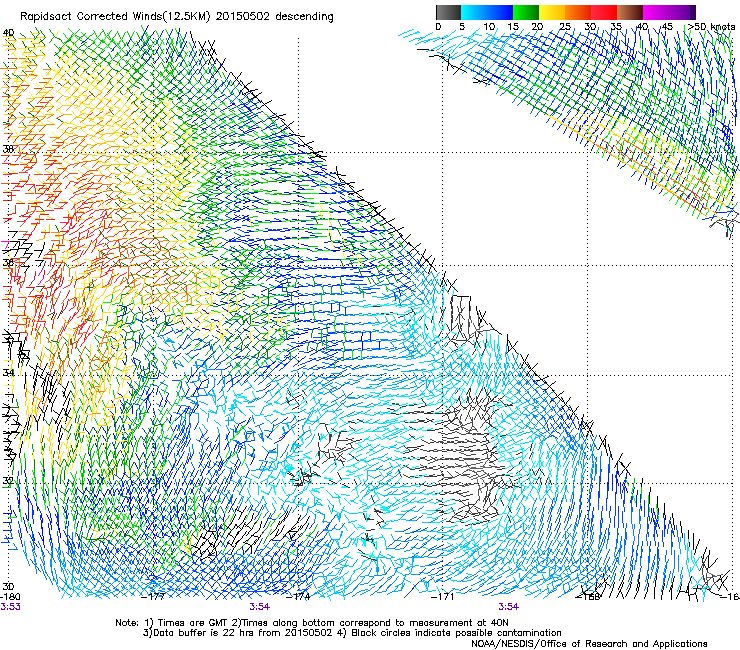Screen dimensions: 740x650
Task: Click the green 15-20 knots color band
Action: [x=526, y=12]
